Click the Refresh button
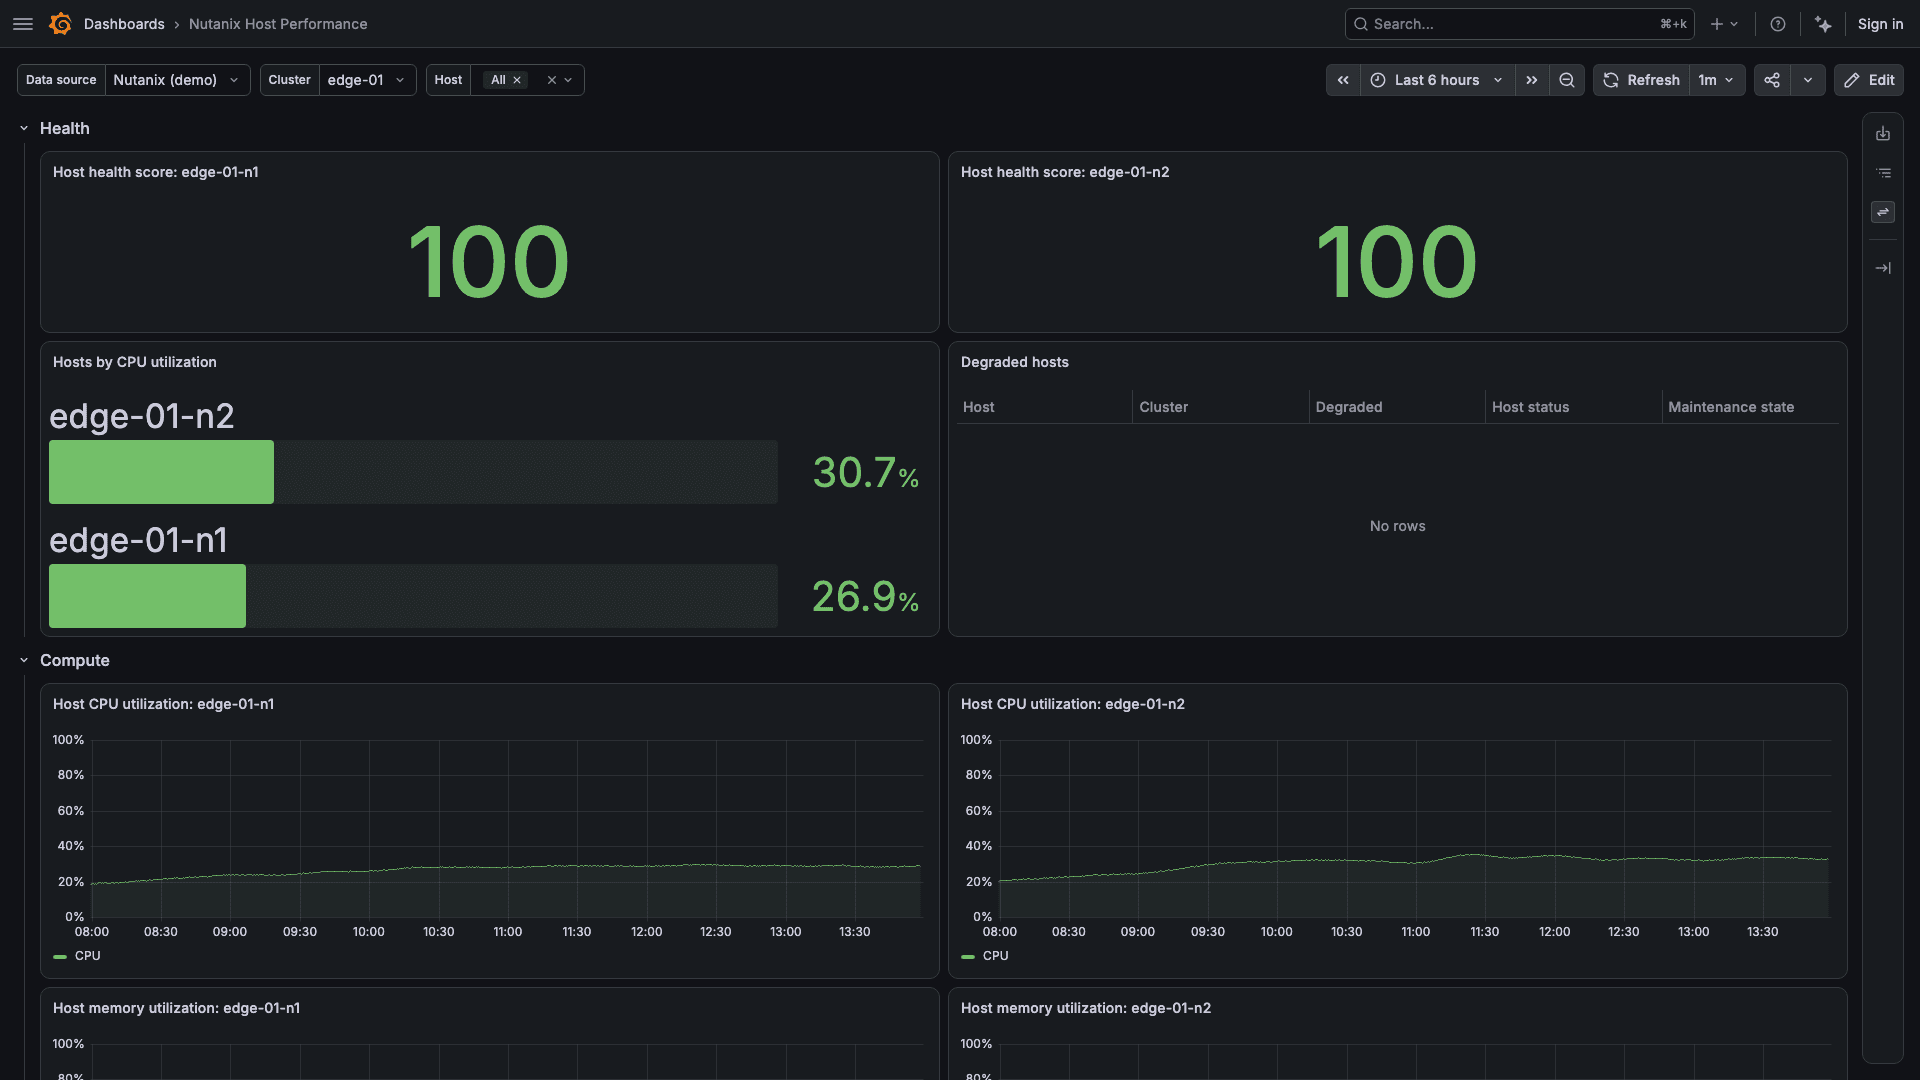Image resolution: width=1920 pixels, height=1080 pixels. pos(1642,80)
